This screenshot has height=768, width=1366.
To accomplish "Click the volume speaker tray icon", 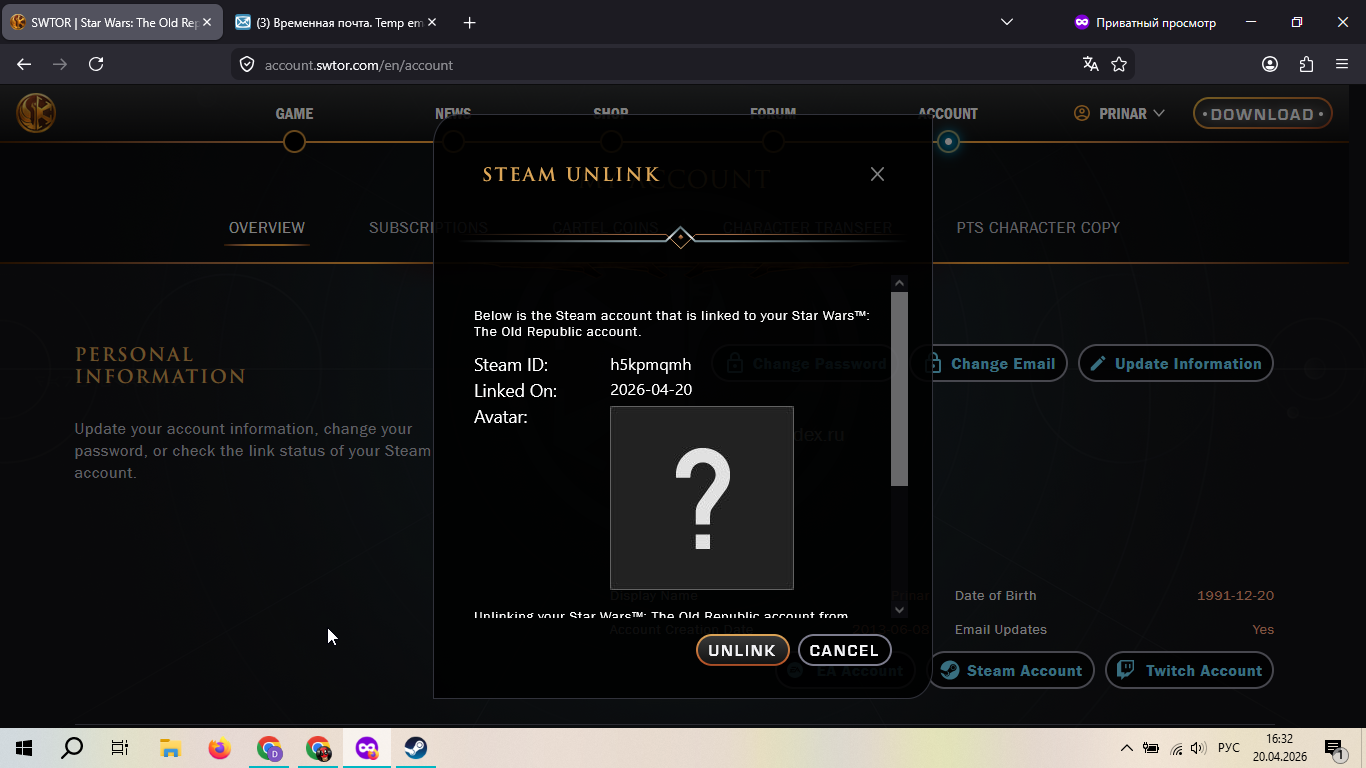I will [1198, 748].
